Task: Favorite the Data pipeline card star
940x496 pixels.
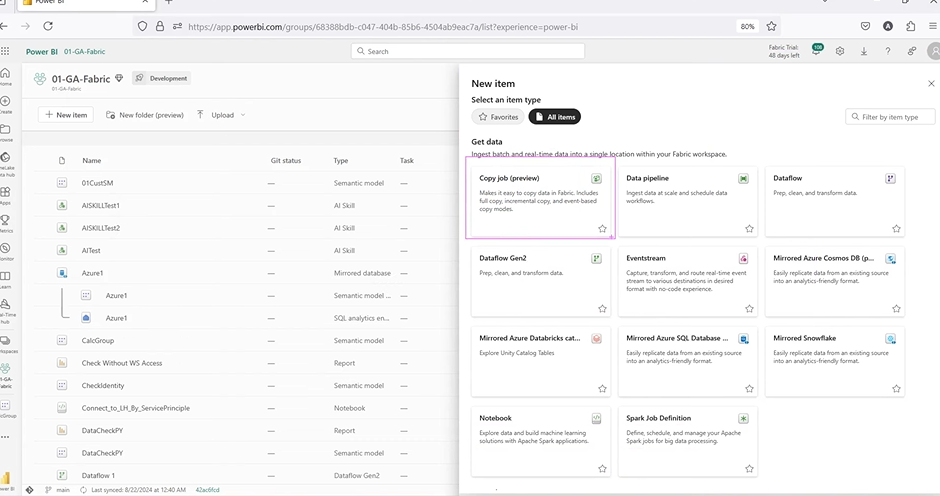Action: pyautogui.click(x=749, y=229)
